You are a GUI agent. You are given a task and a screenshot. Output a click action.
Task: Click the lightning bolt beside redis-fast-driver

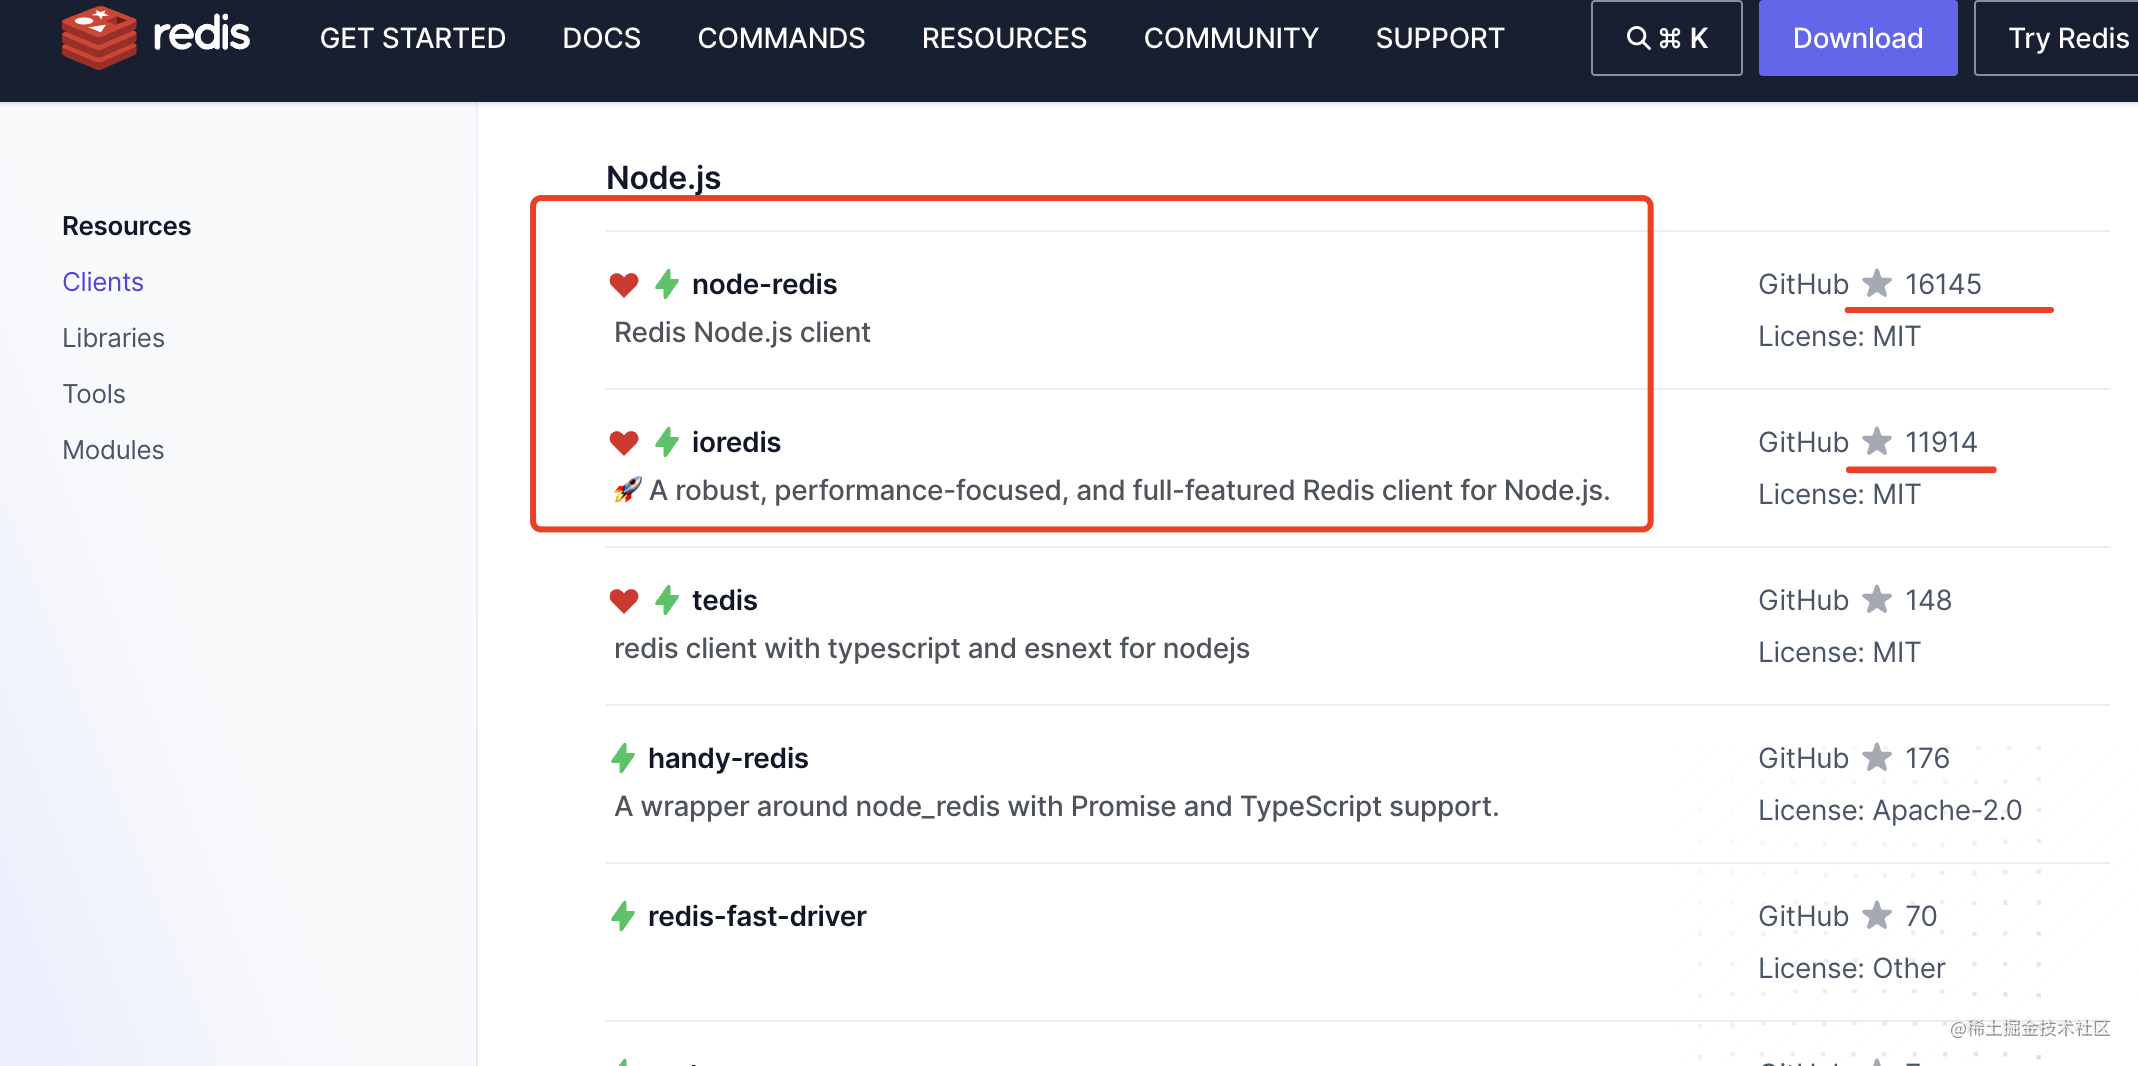pos(623,916)
